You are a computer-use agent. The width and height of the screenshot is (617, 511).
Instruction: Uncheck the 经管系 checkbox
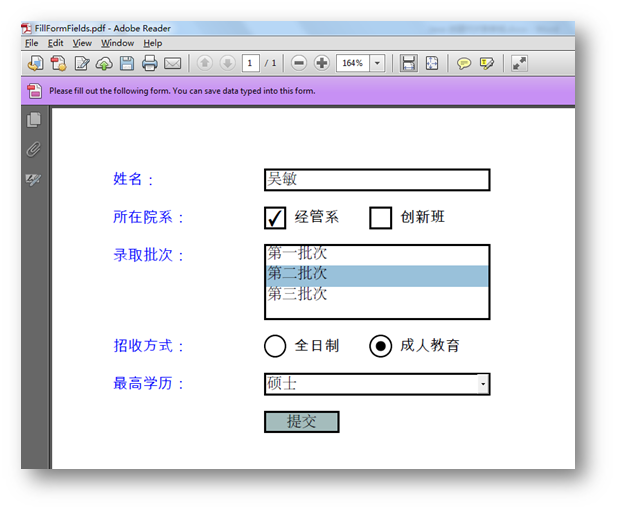point(275,218)
